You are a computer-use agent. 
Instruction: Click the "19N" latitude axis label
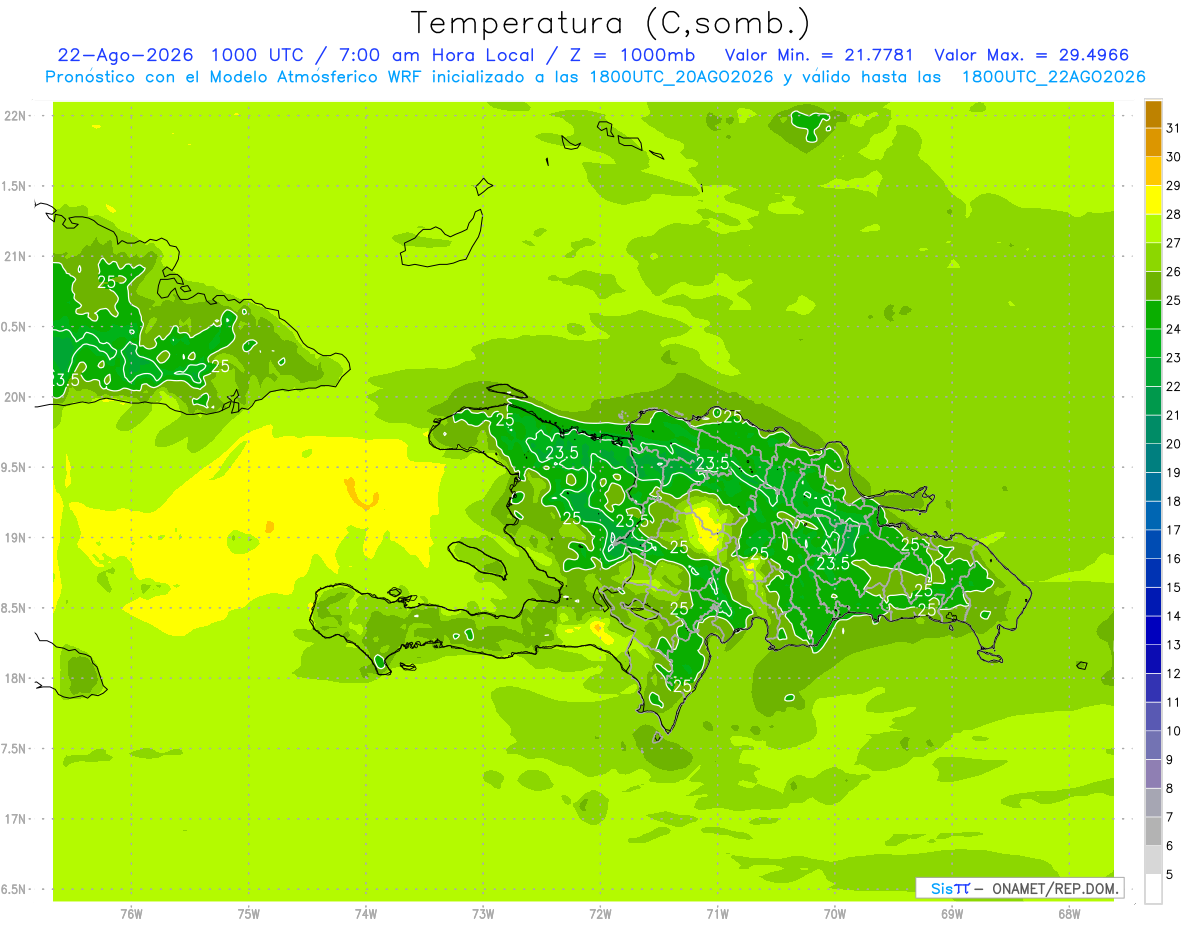coord(15,538)
